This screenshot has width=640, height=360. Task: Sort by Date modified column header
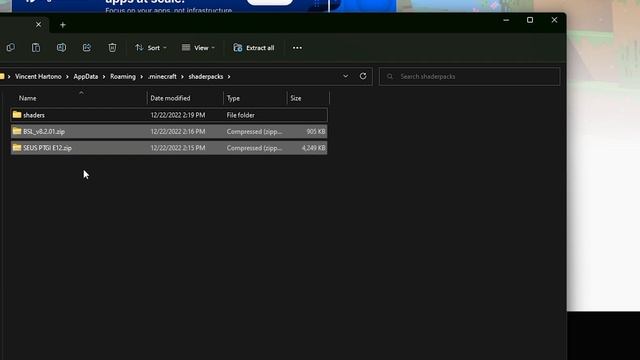pos(170,98)
